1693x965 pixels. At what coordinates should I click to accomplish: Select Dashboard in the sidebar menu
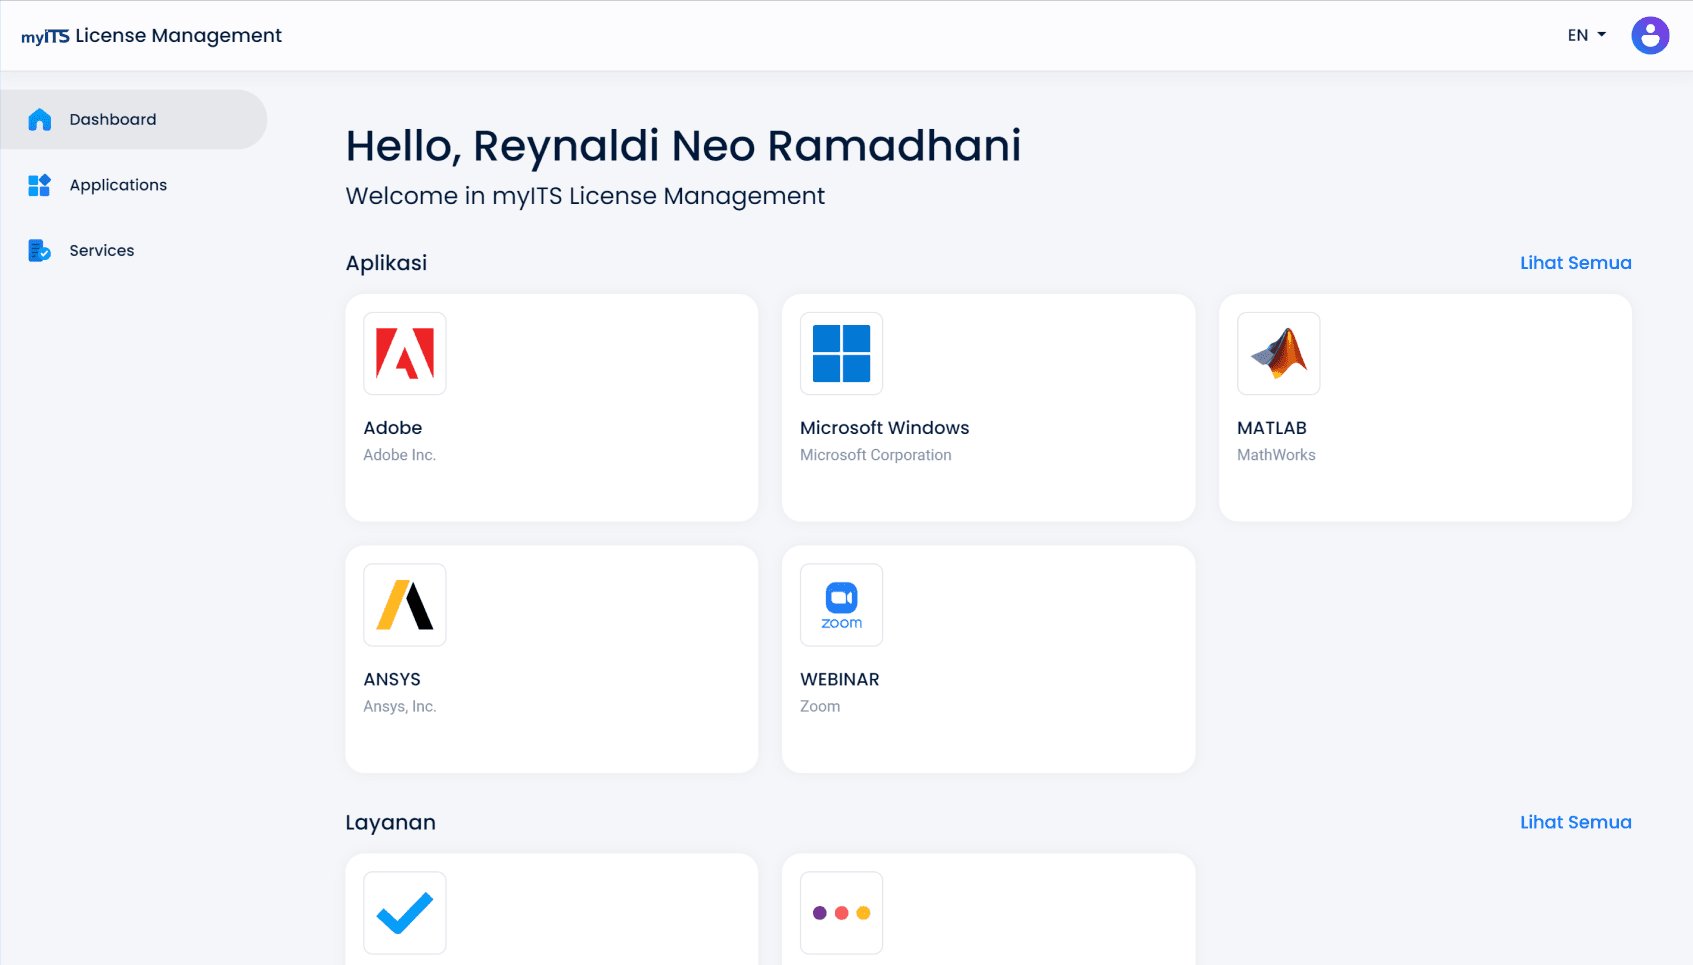pos(134,120)
